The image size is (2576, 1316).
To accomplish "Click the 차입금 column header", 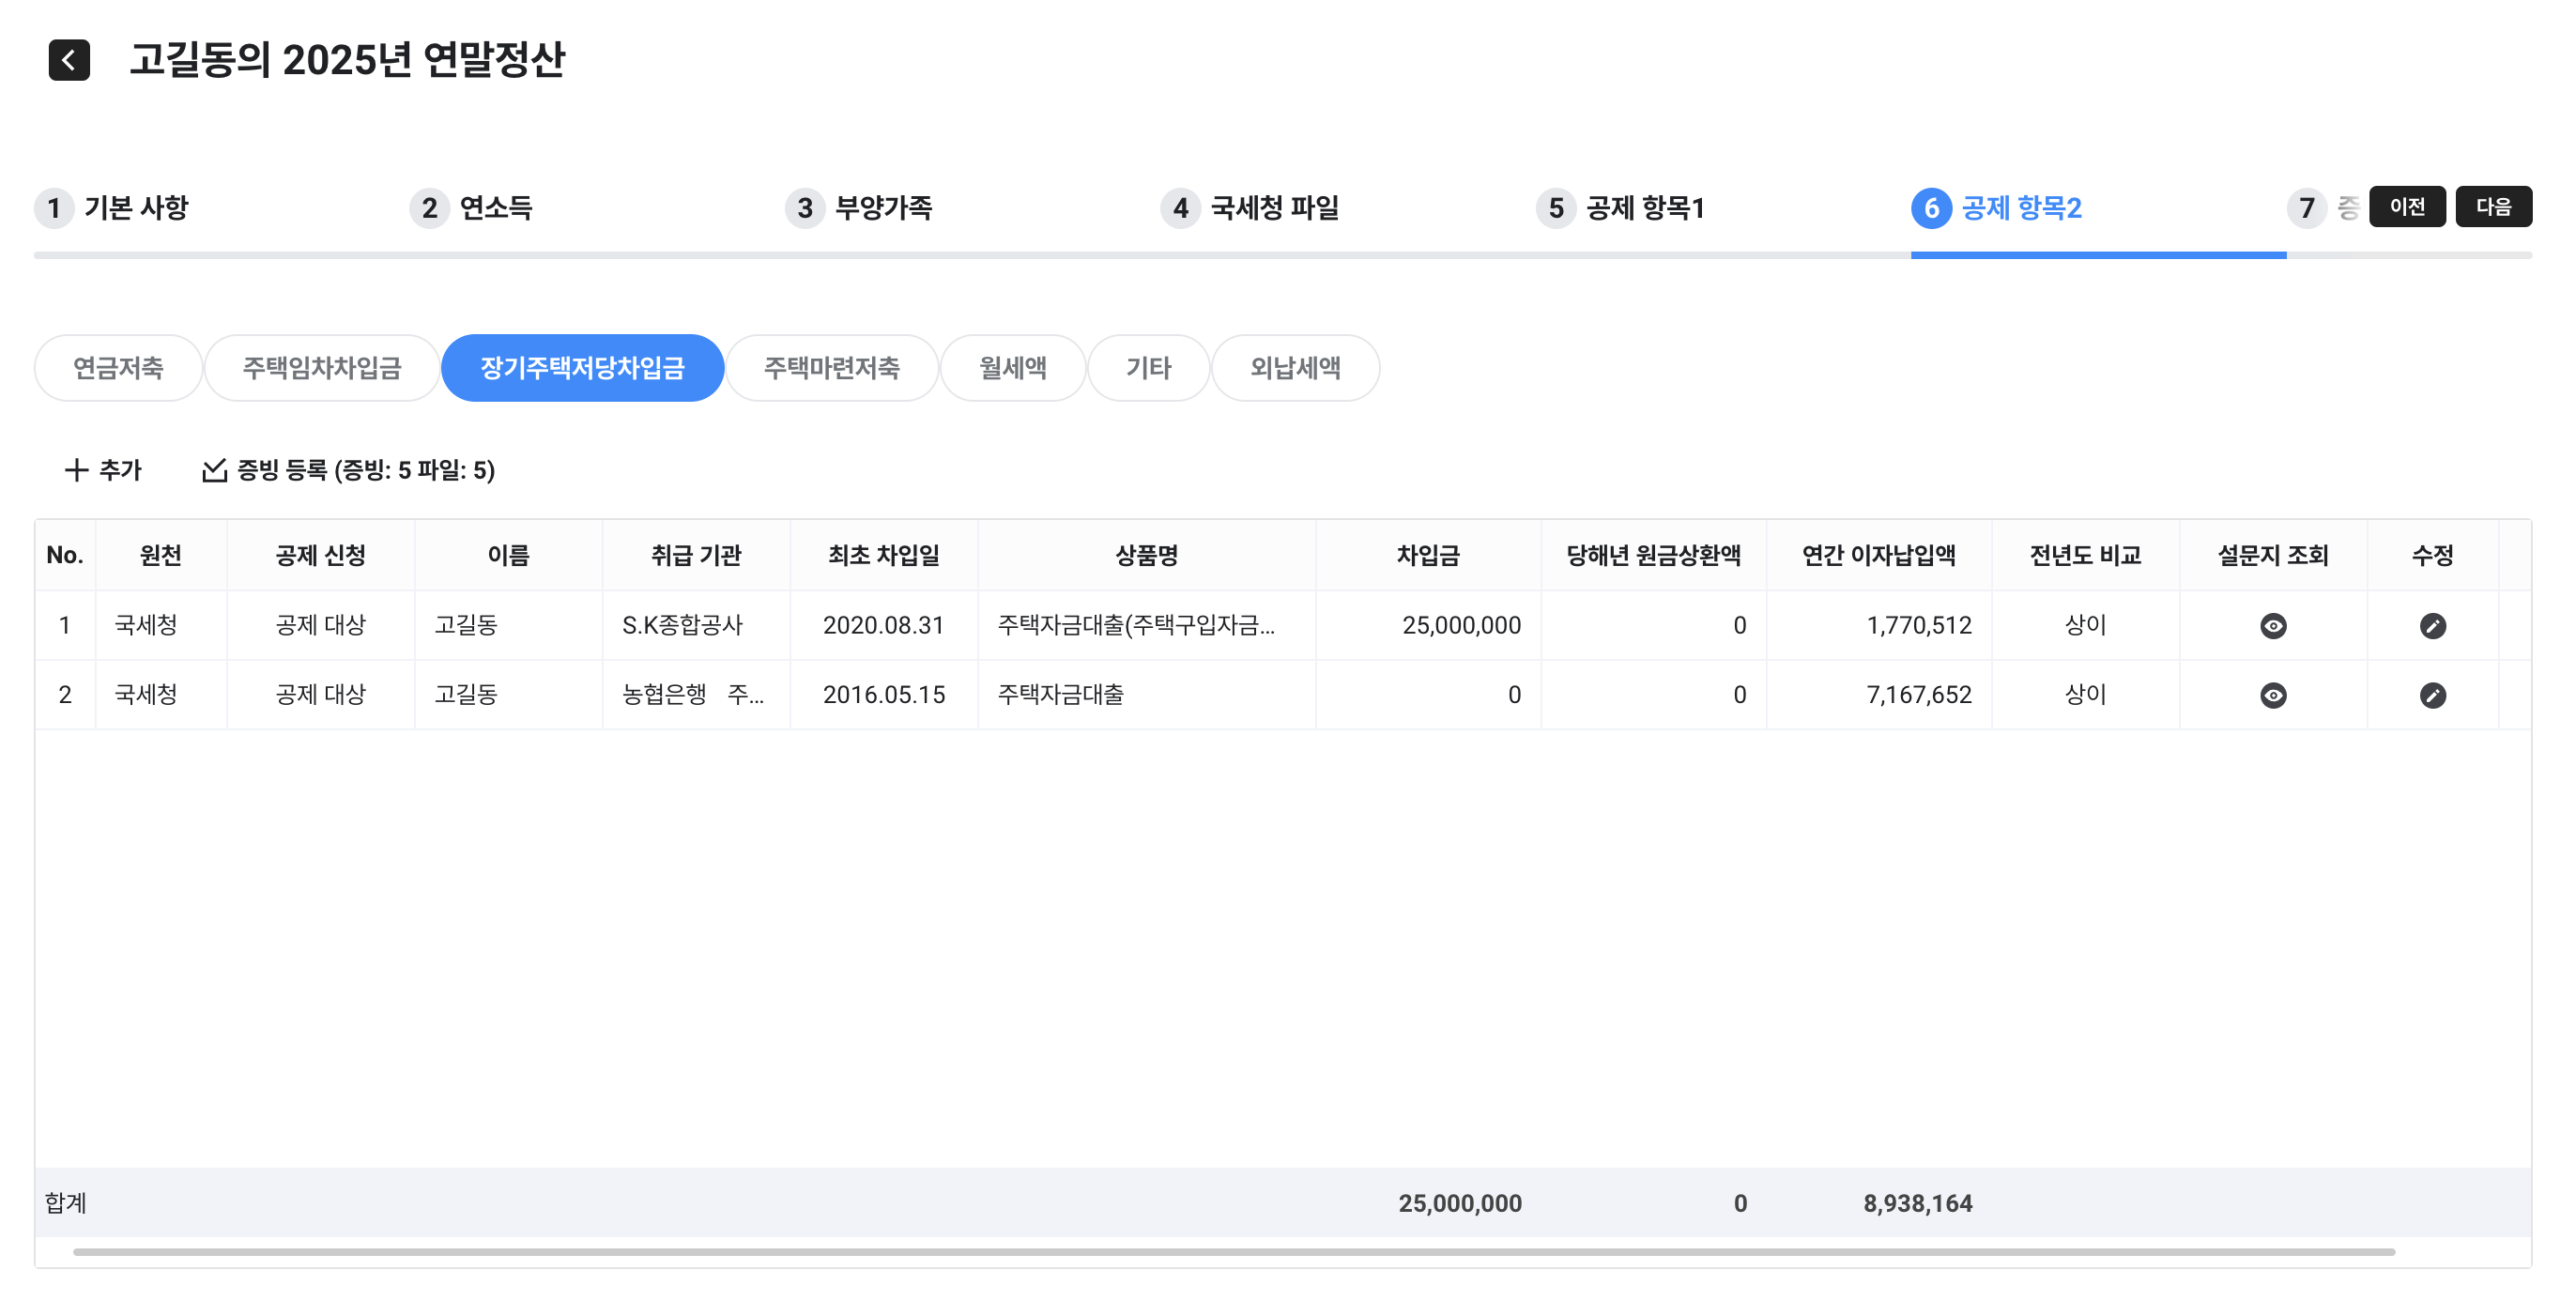I will [1427, 555].
